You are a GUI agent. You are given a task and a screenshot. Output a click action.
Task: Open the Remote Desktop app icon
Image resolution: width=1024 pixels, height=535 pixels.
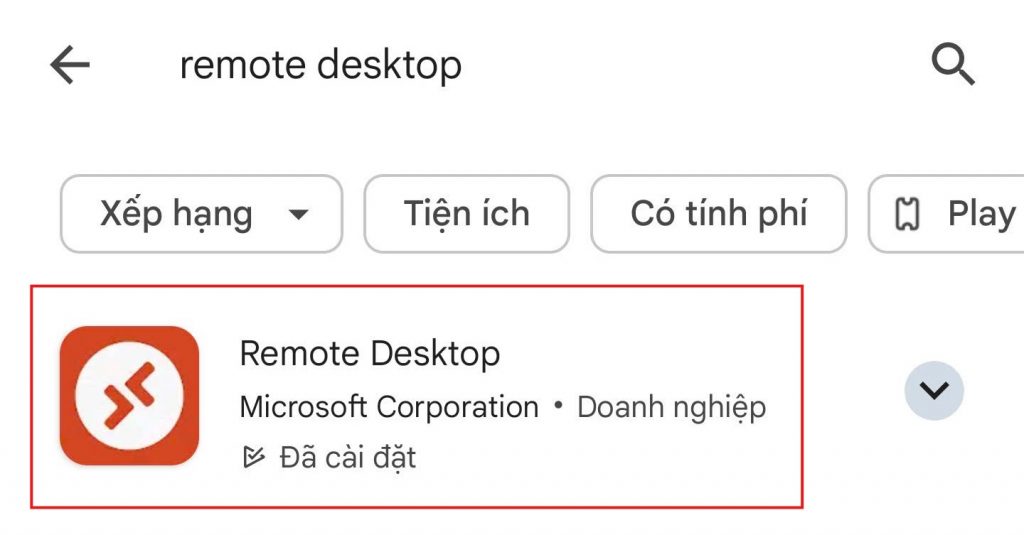pyautogui.click(x=129, y=395)
